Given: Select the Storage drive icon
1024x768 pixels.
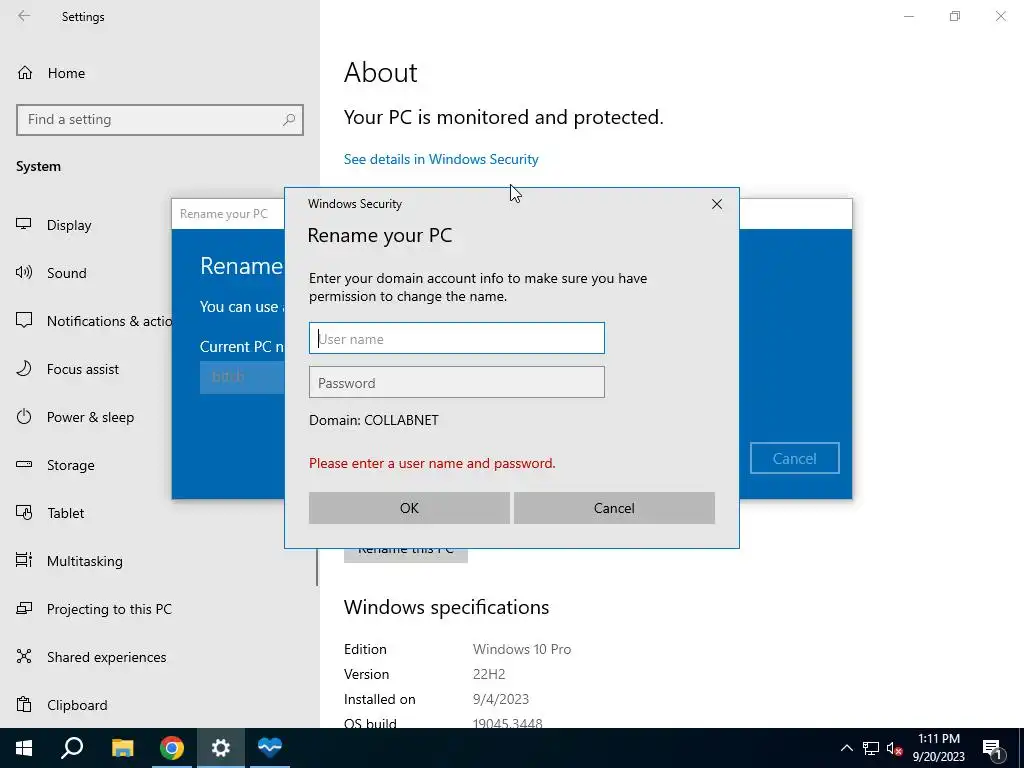Looking at the screenshot, I should [24, 465].
